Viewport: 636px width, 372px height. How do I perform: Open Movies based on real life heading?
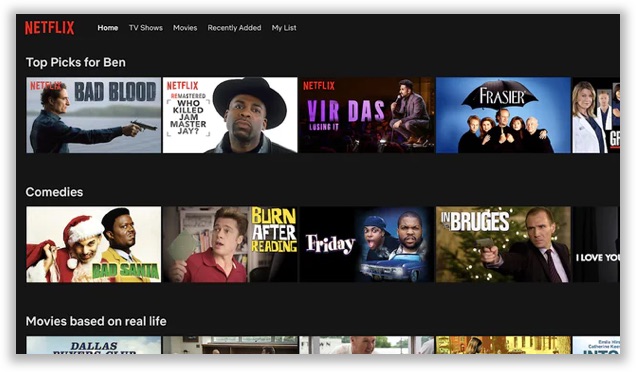(96, 321)
